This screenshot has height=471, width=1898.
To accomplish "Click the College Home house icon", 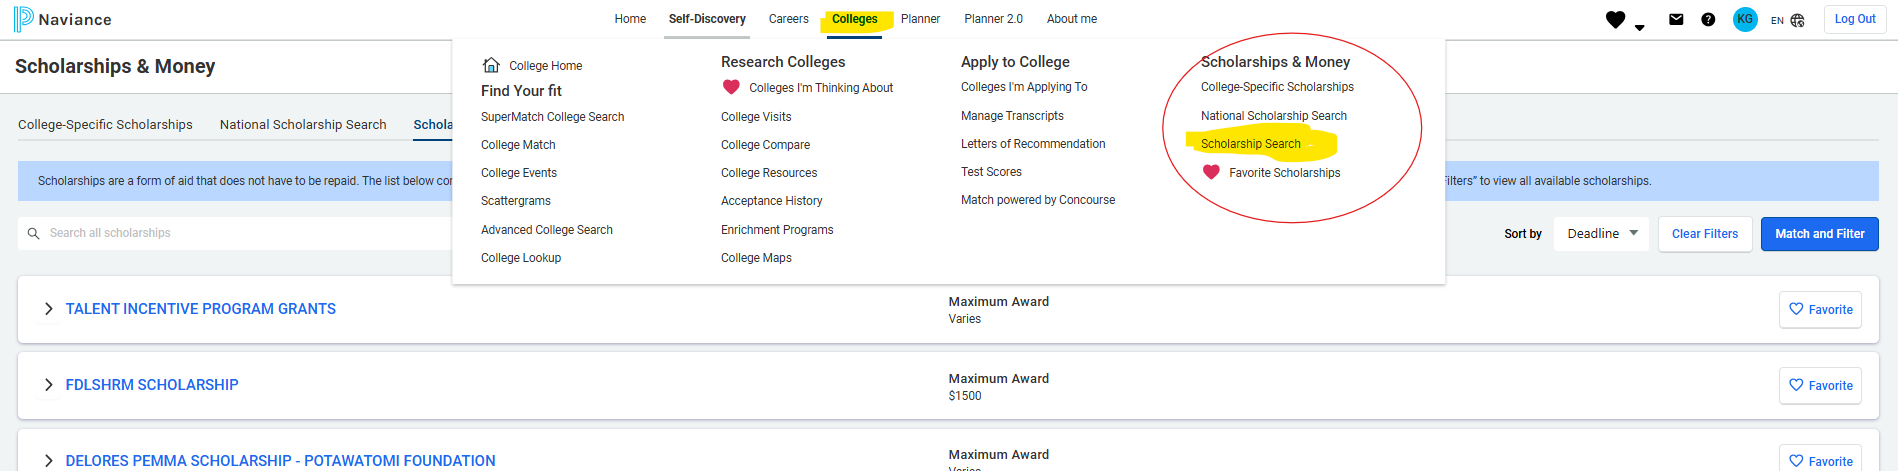I will click(491, 65).
